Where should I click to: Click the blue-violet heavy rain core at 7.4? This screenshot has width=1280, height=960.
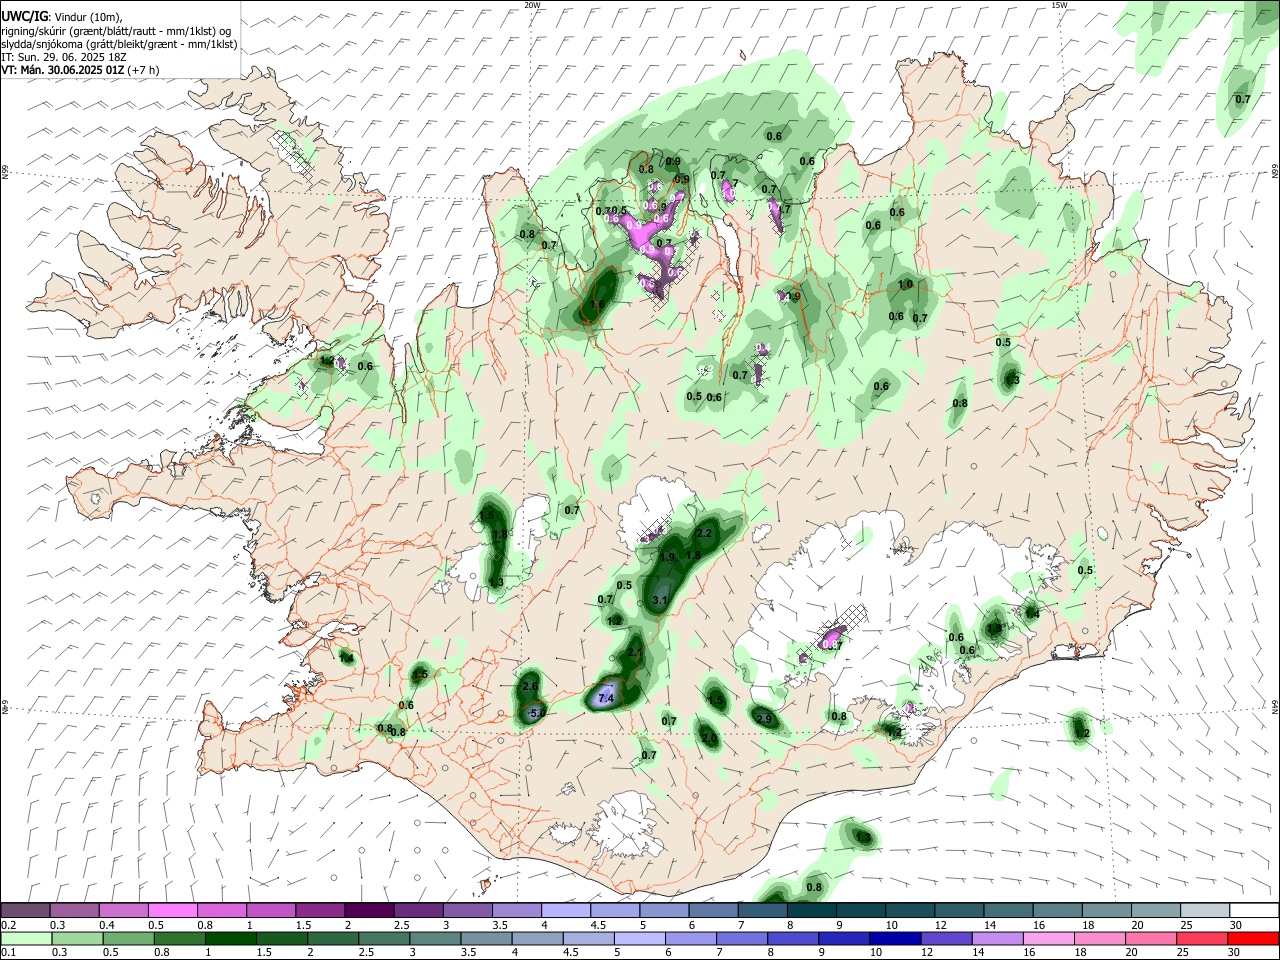(604, 697)
